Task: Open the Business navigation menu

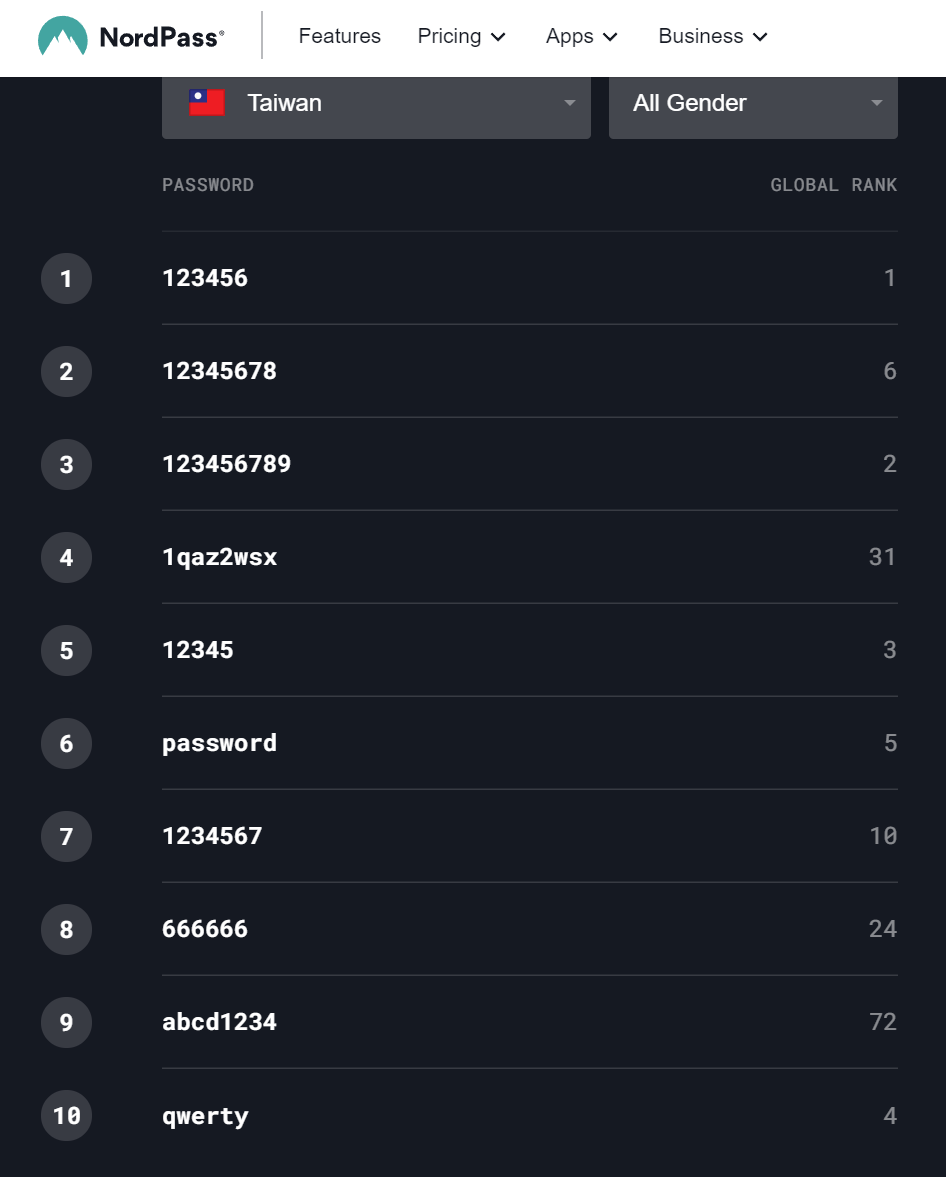Action: click(712, 36)
